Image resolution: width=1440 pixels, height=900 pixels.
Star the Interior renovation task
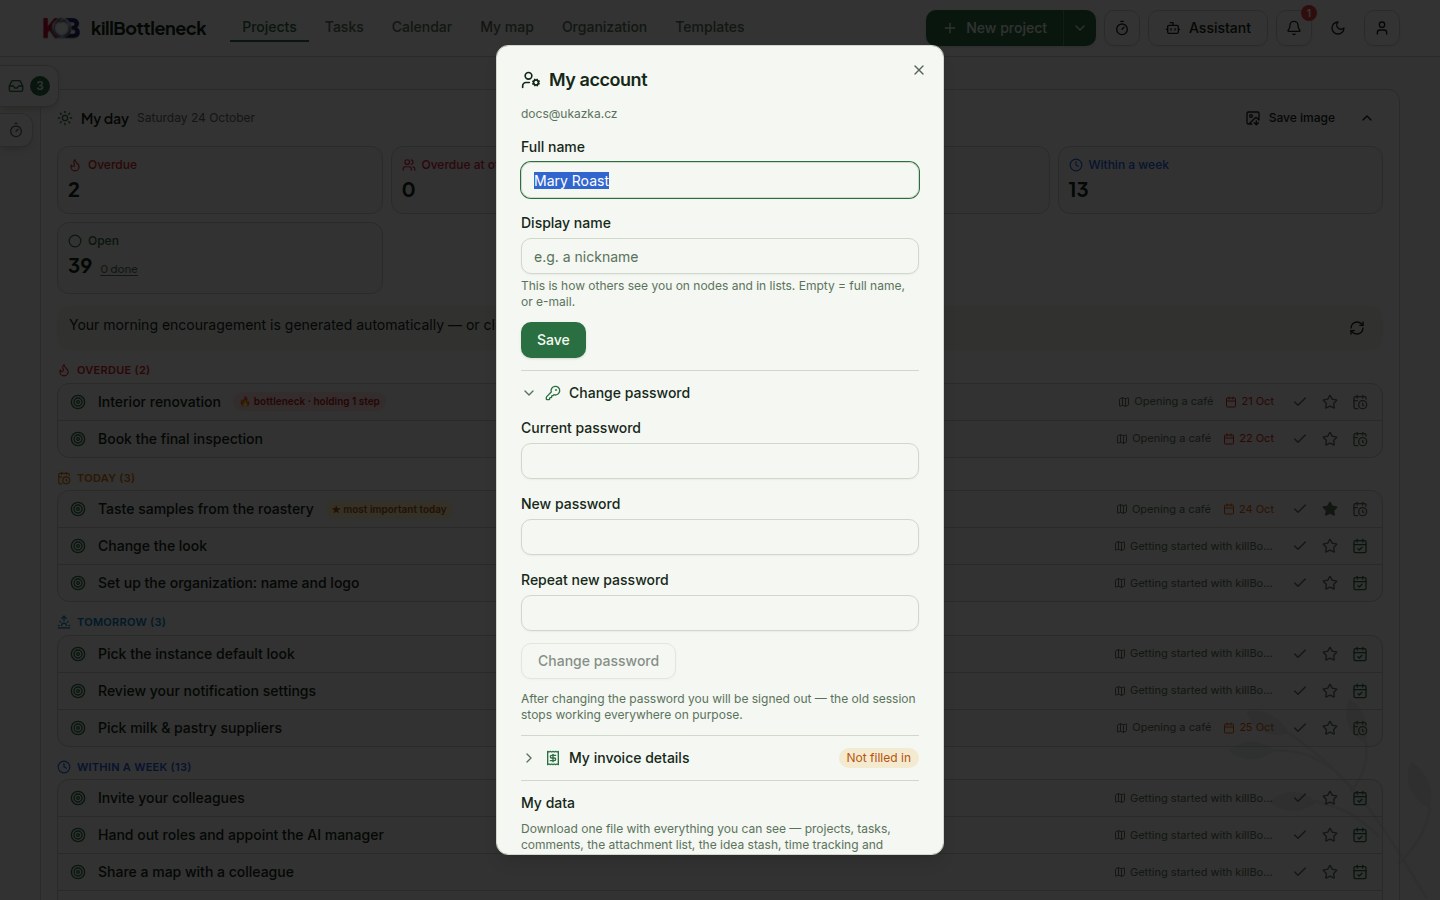click(1330, 402)
